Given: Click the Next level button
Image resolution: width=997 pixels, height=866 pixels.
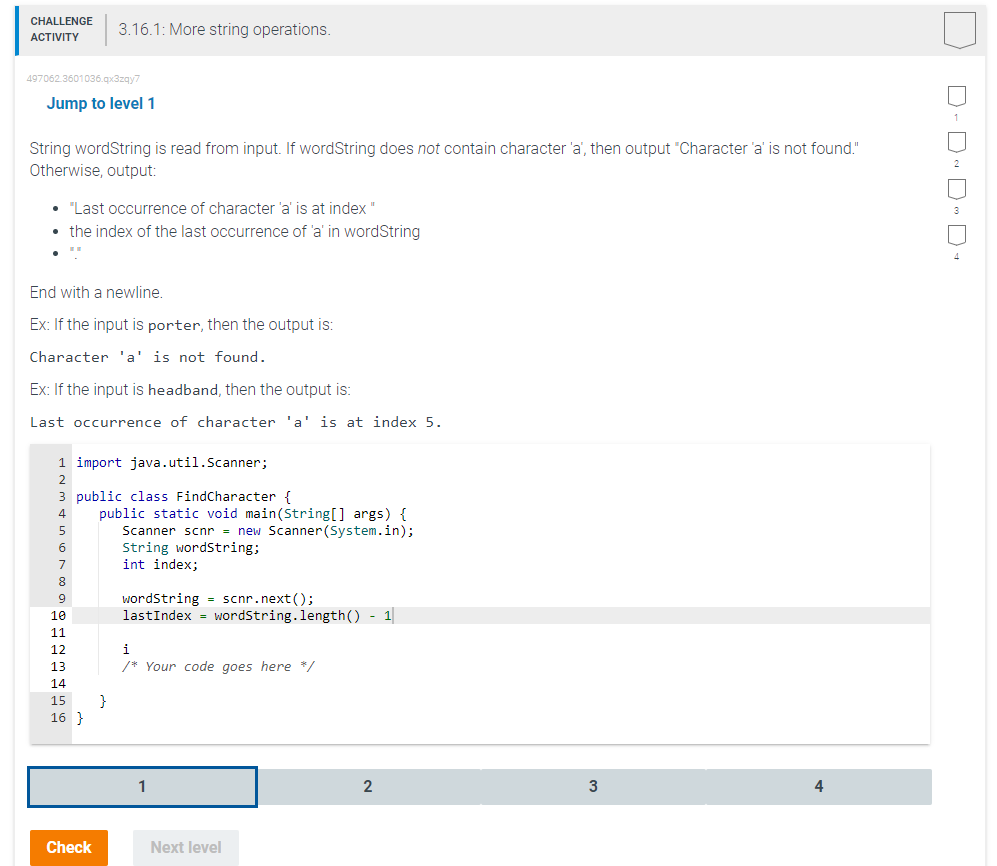Looking at the screenshot, I should 185,847.
